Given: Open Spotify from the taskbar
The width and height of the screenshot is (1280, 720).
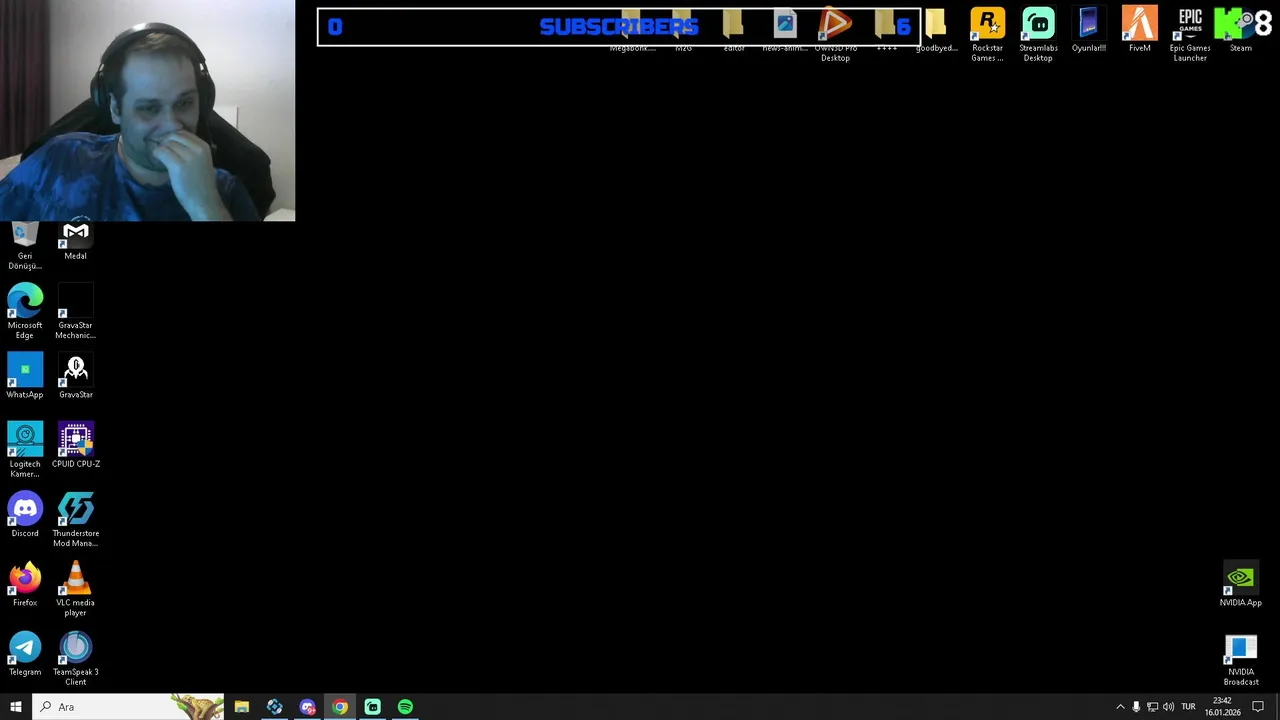Looking at the screenshot, I should [x=405, y=707].
